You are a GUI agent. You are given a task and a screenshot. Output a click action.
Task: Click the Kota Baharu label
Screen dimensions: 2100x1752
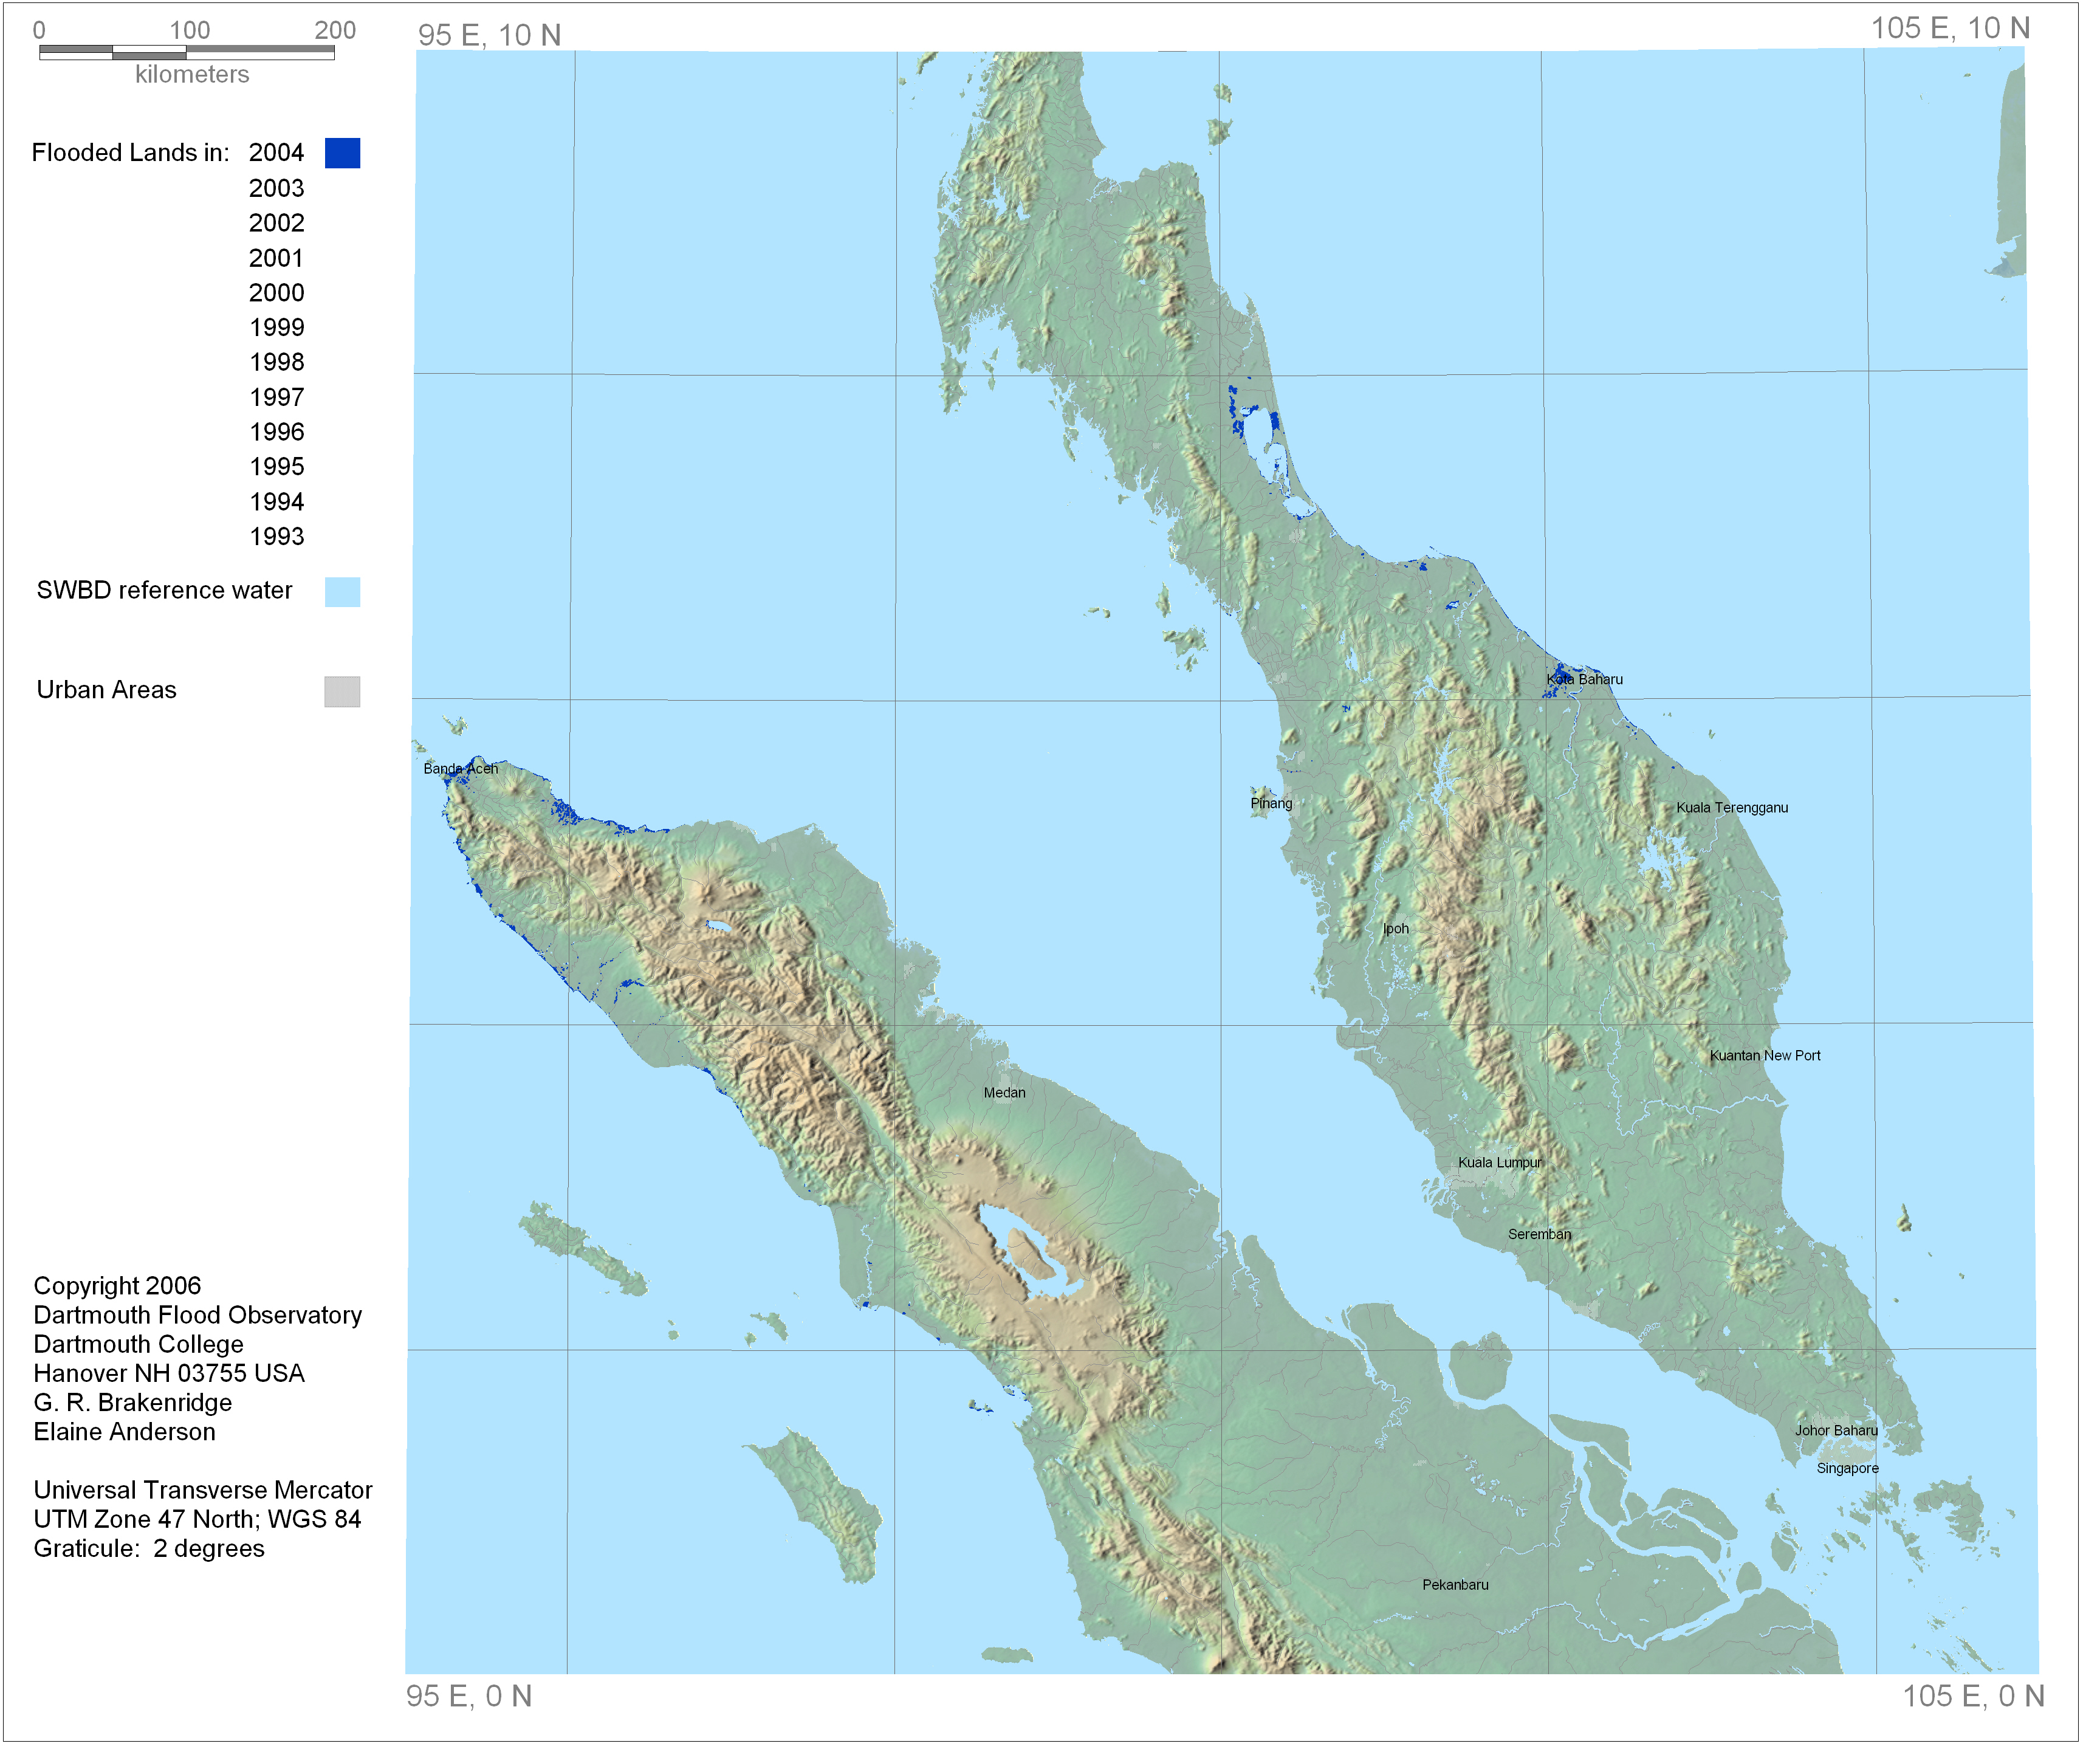tap(1585, 680)
